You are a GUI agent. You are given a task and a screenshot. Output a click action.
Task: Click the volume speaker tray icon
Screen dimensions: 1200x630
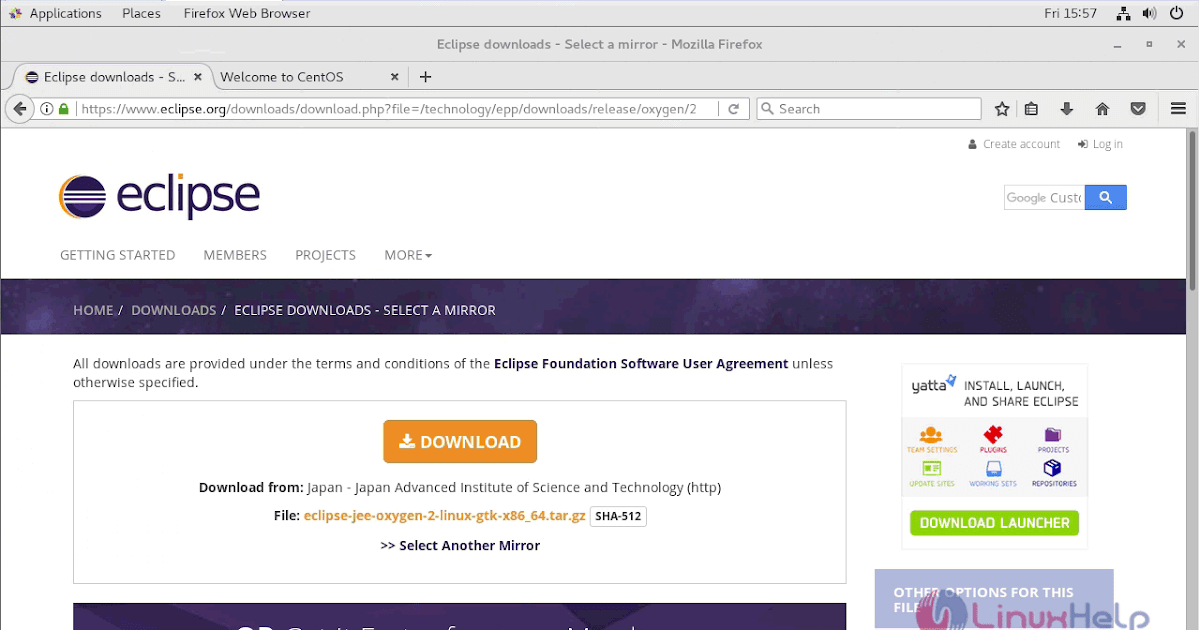1149,13
